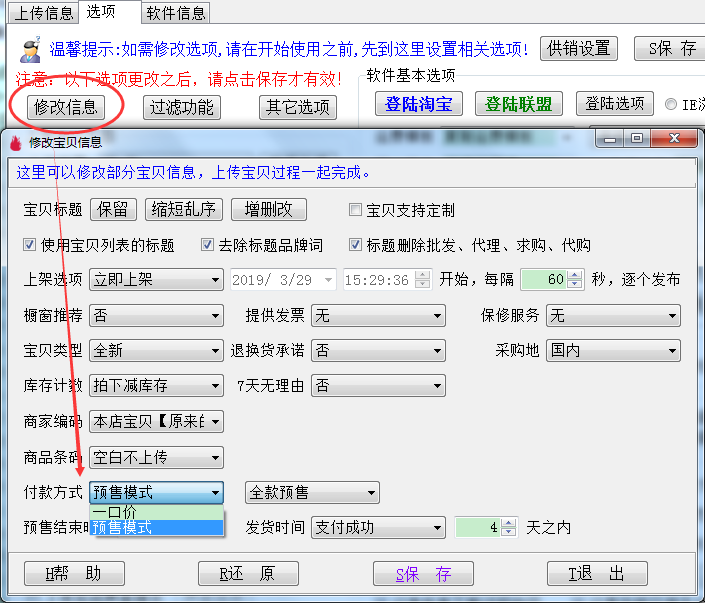This screenshot has width=705, height=603.
Task: Increase the 发货时间 days spinner
Action: (509, 522)
